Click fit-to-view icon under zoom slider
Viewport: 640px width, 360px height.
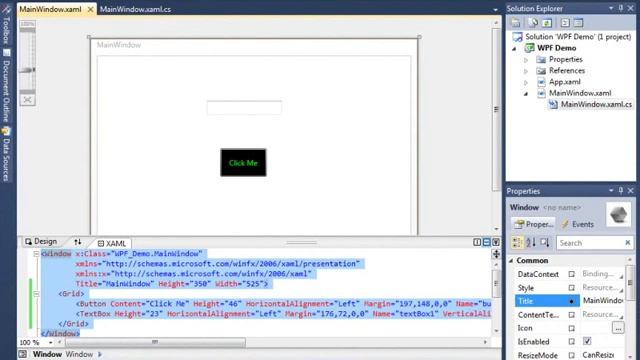(27, 100)
